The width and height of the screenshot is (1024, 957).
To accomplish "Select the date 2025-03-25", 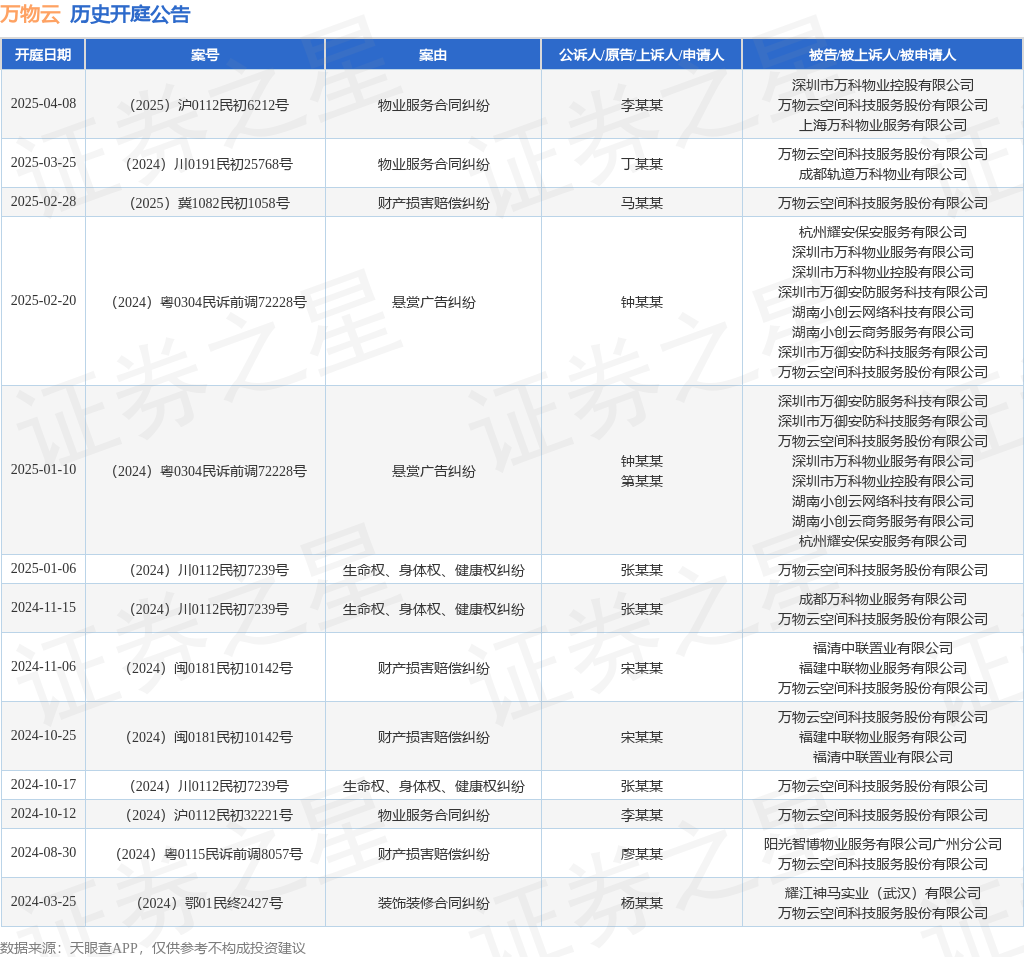I will [43, 163].
